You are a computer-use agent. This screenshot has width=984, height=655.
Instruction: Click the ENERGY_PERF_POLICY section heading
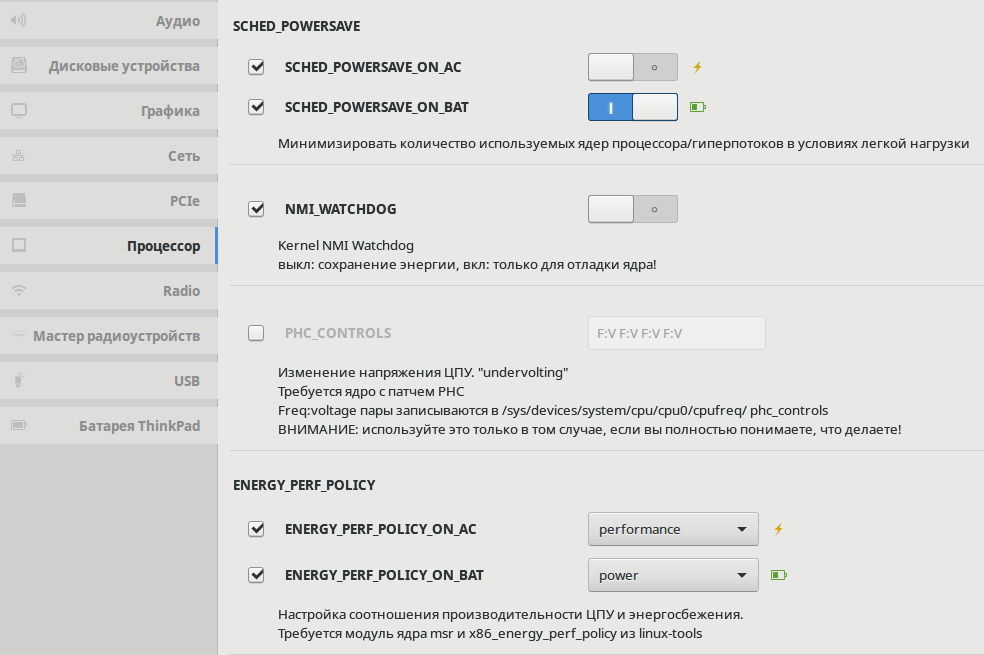click(x=304, y=485)
